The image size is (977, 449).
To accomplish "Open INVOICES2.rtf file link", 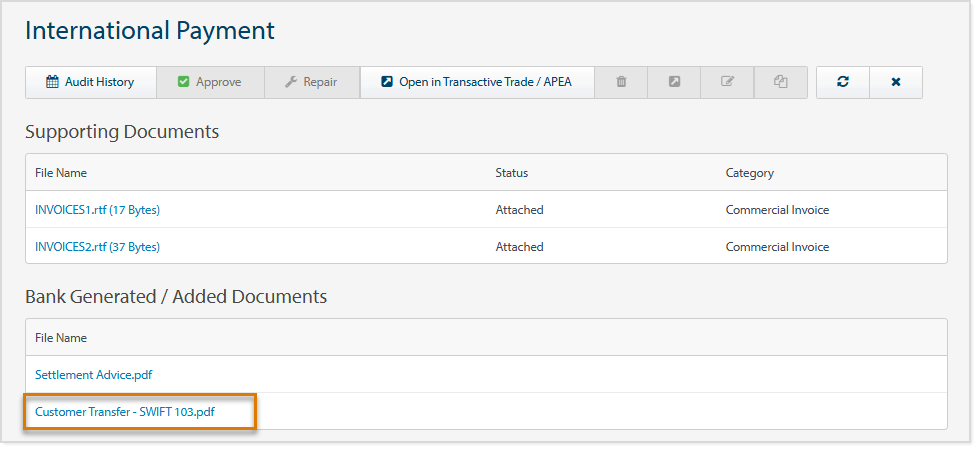I will coord(97,247).
